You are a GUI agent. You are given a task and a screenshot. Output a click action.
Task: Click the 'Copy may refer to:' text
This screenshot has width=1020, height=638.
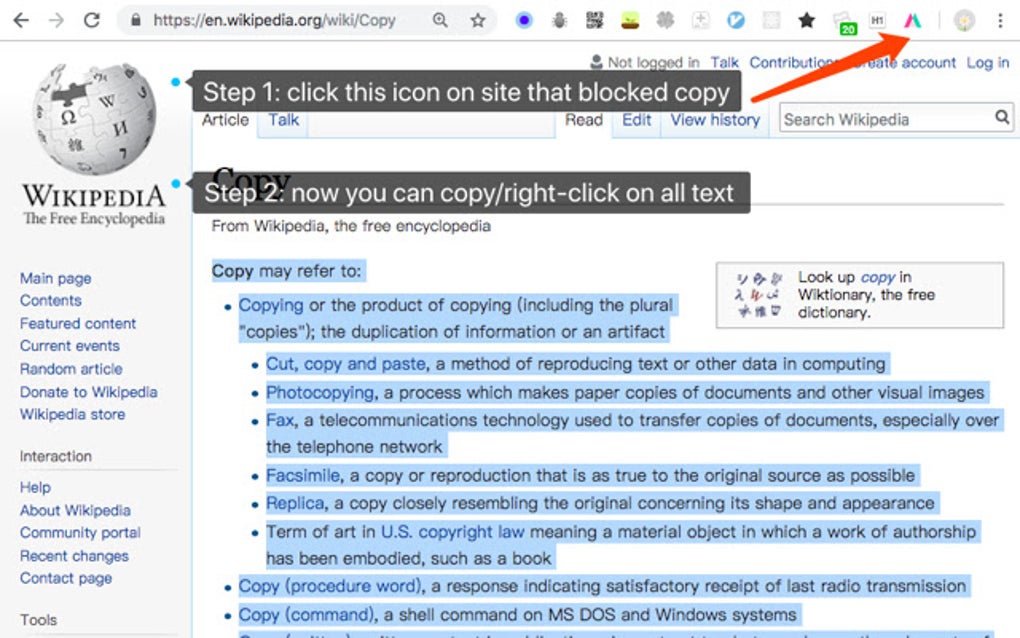(x=287, y=271)
